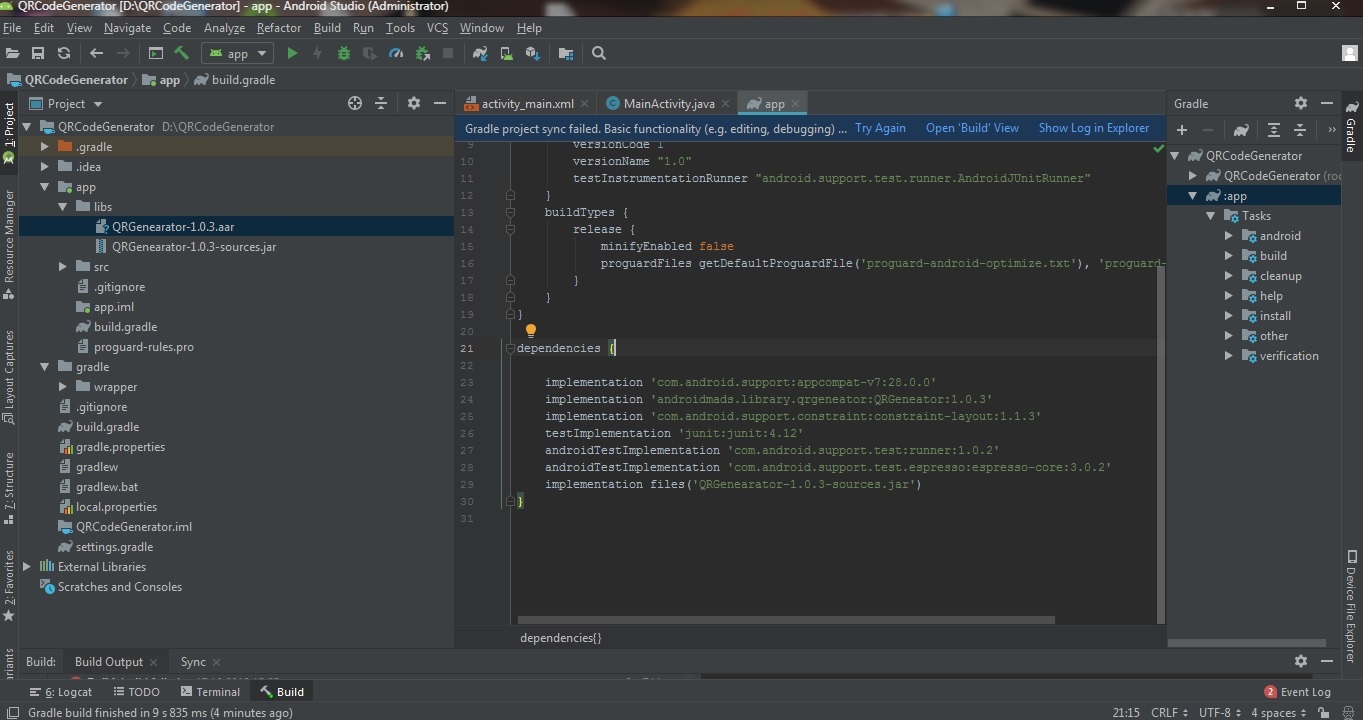The image size is (1370, 720).
Task: Expand the src folder
Action: 63,267
